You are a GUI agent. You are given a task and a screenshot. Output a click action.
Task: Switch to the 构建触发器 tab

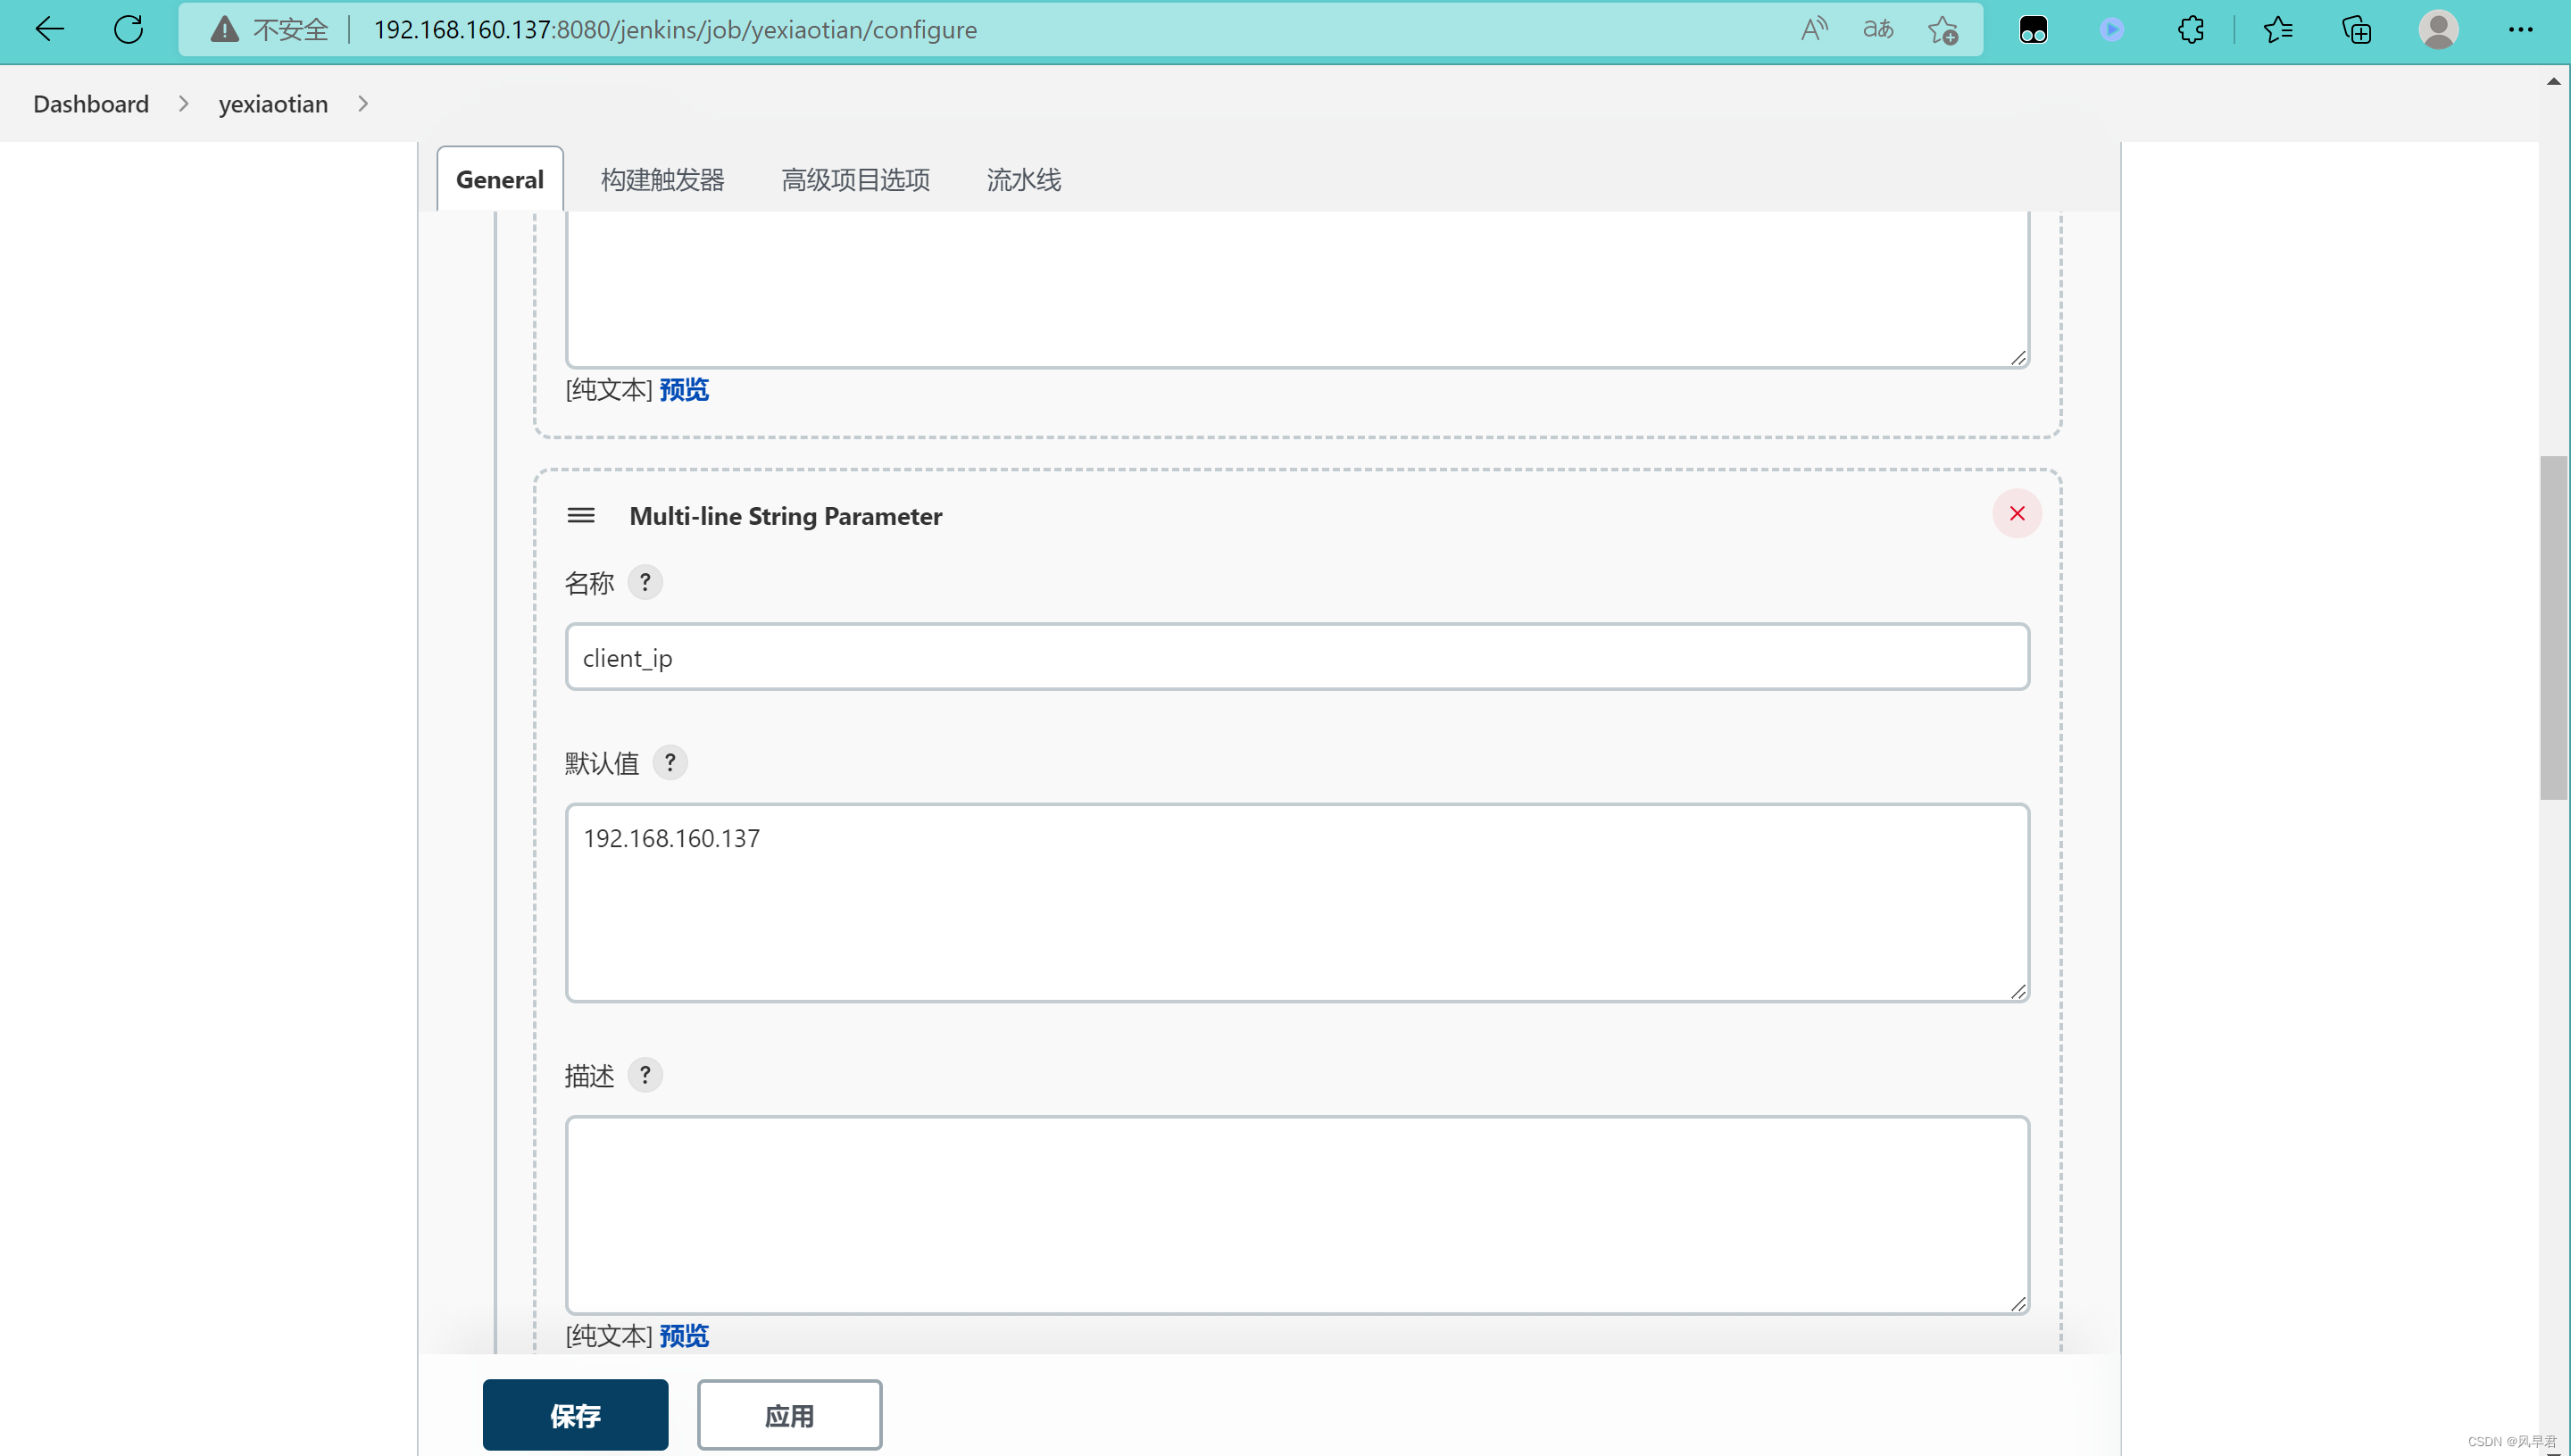662,180
